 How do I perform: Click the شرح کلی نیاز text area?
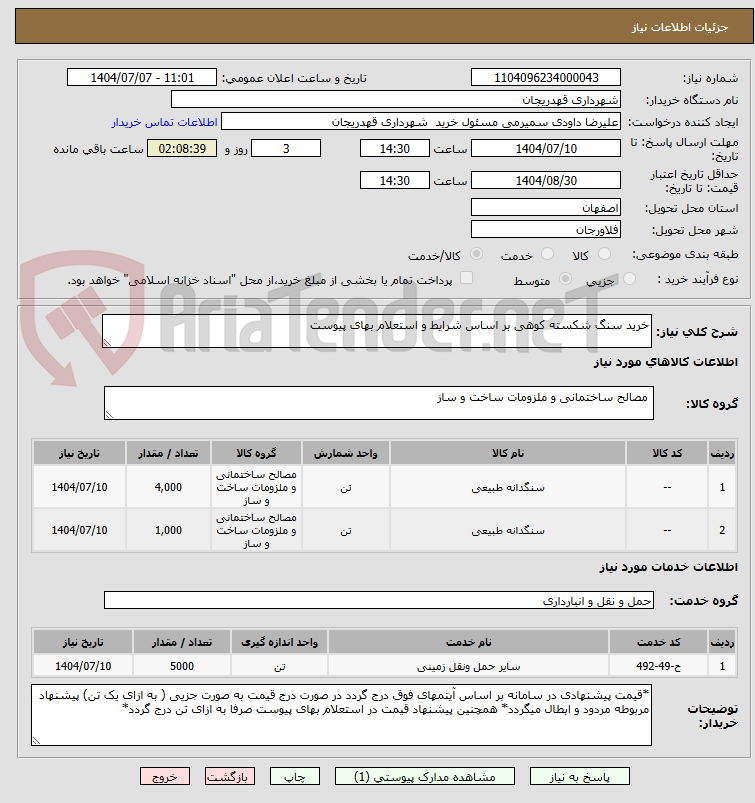(x=377, y=331)
